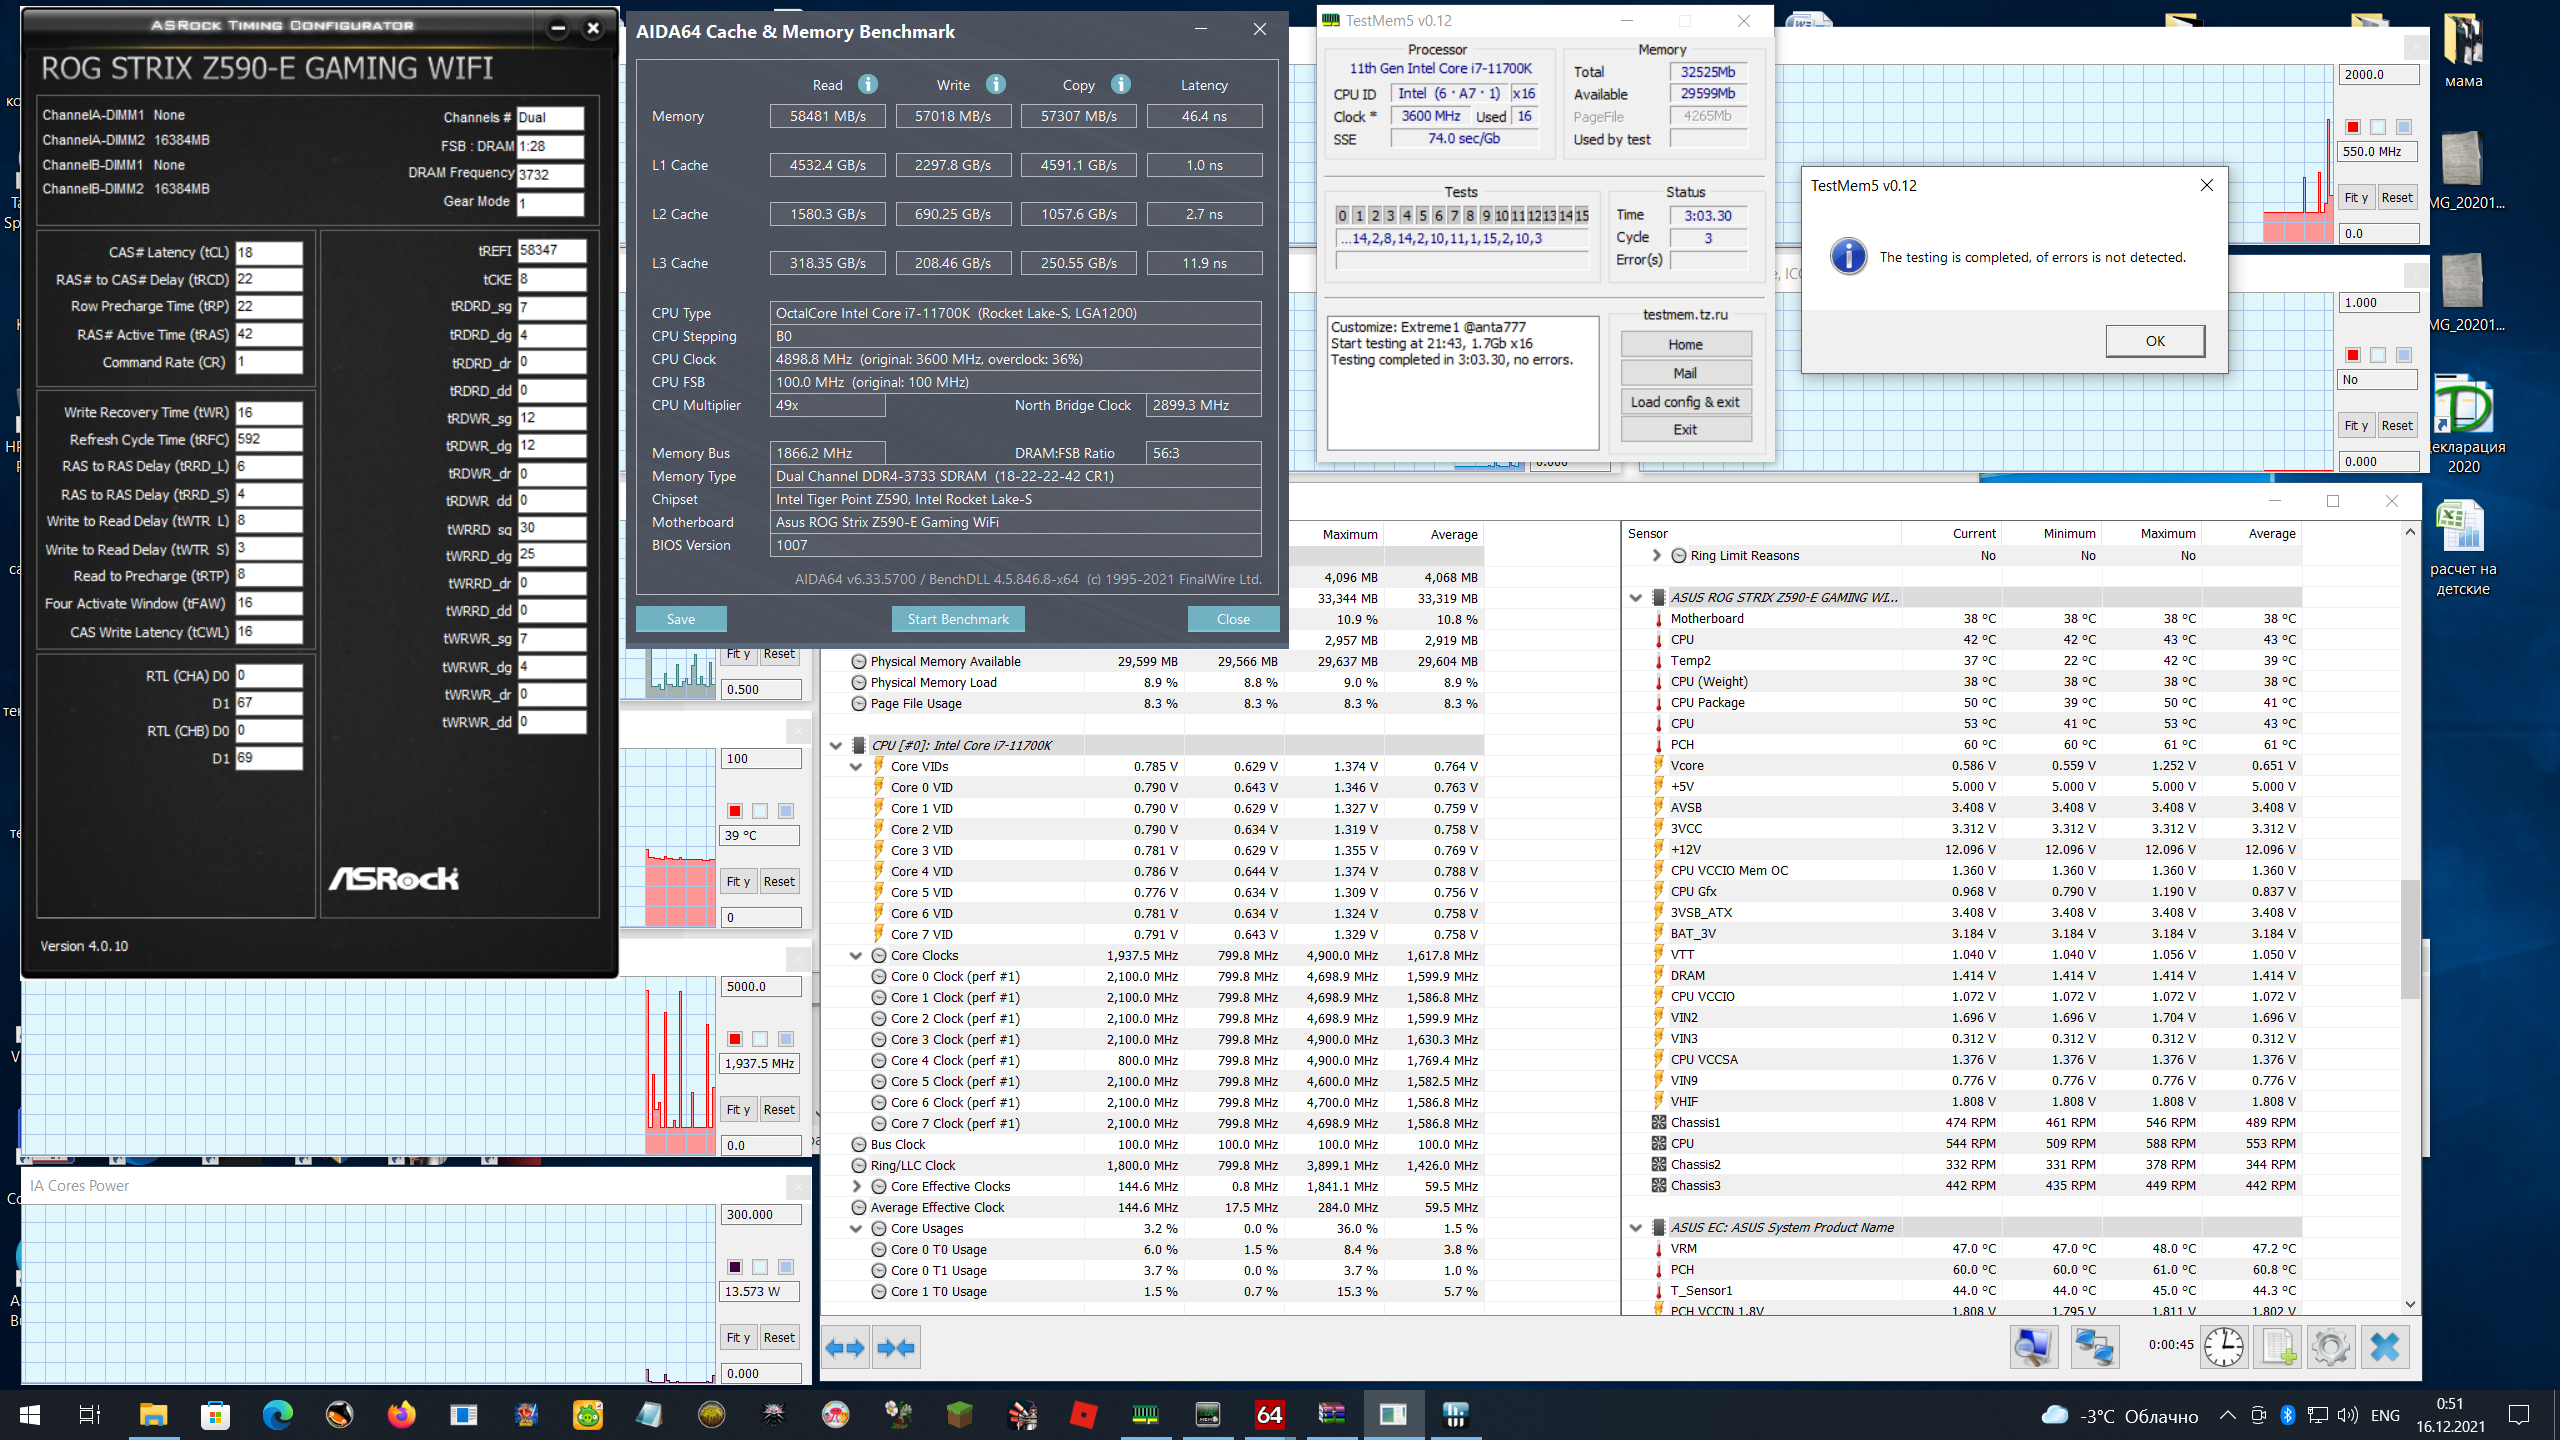
Task: Open HWiNFO sensor settings gear icon
Action: pyautogui.click(x=2331, y=1347)
